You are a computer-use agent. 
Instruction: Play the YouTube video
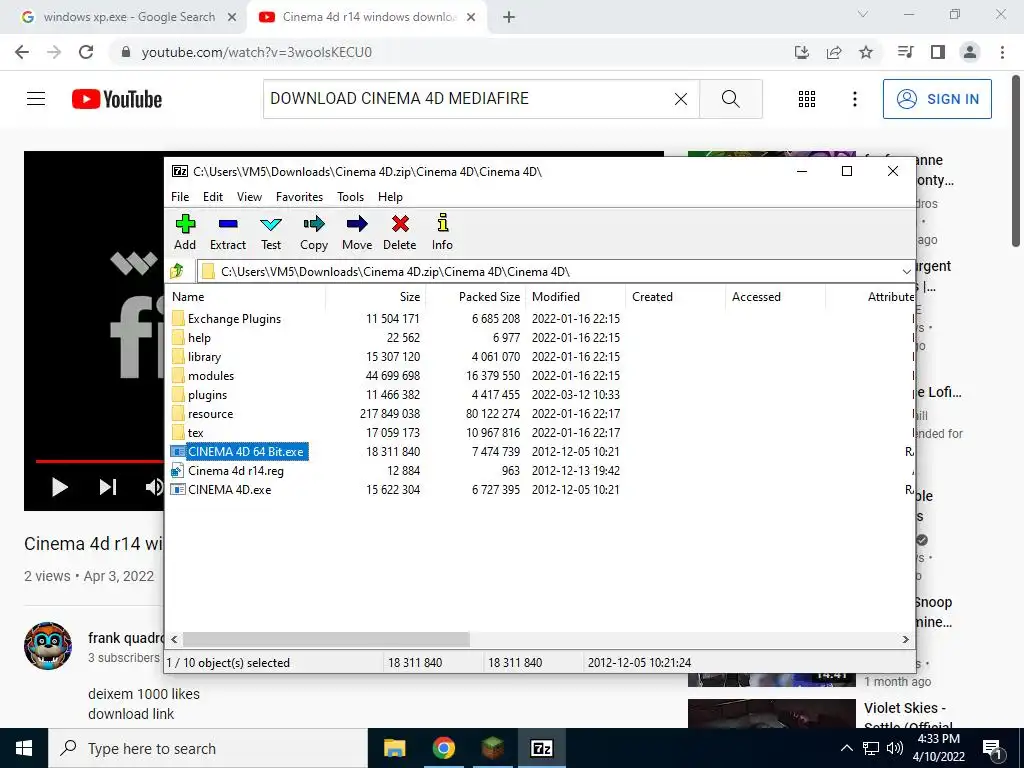tap(59, 487)
